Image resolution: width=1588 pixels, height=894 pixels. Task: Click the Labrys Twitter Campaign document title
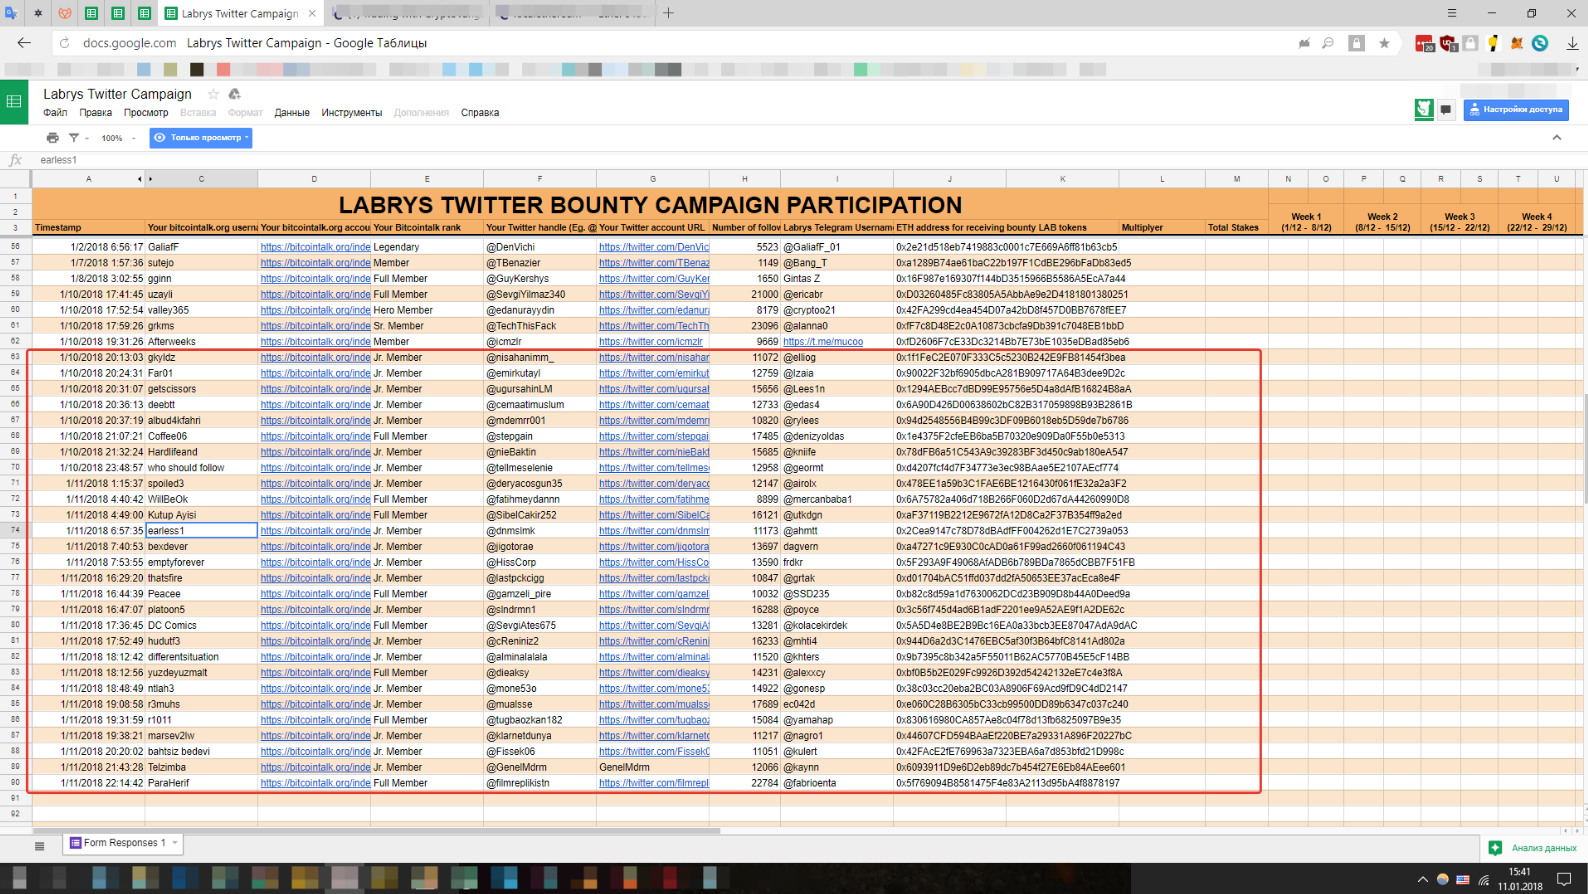click(118, 94)
